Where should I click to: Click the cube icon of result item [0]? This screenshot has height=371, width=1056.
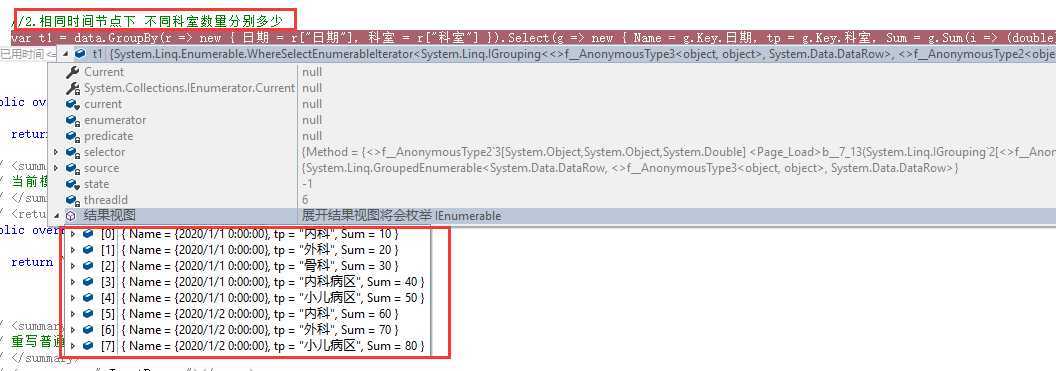(x=88, y=234)
